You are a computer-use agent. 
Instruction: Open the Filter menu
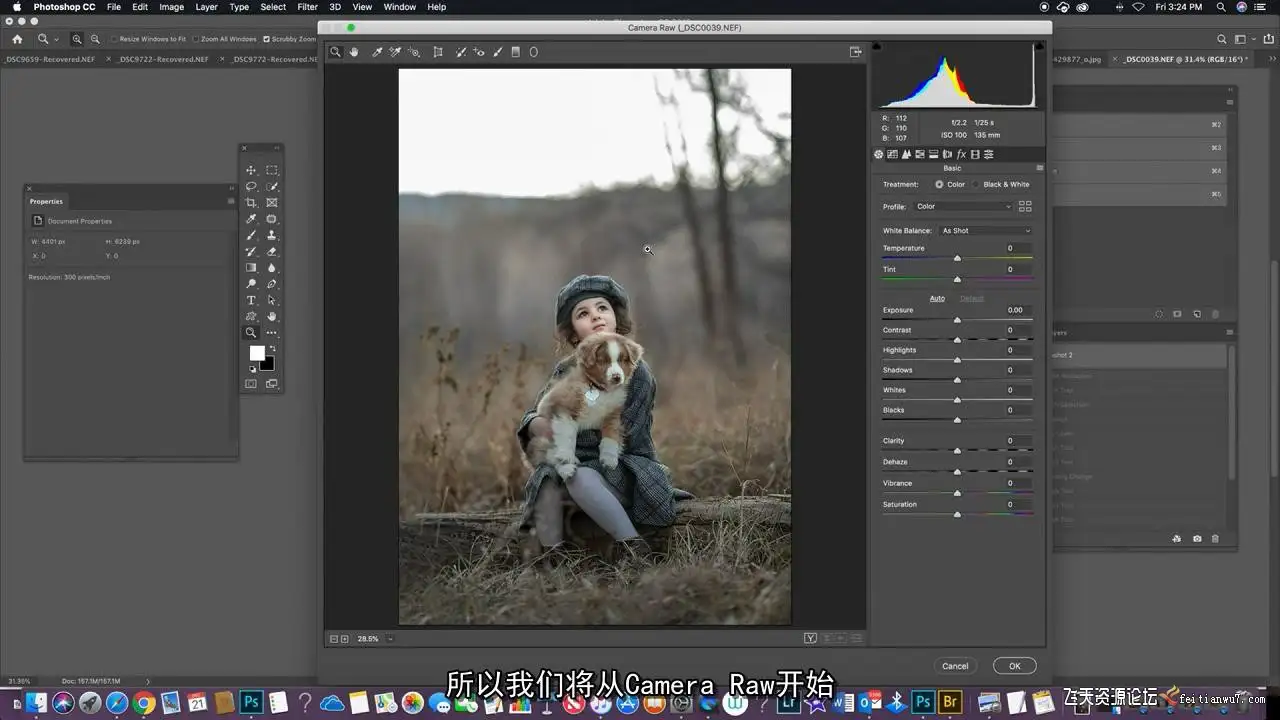coord(307,7)
